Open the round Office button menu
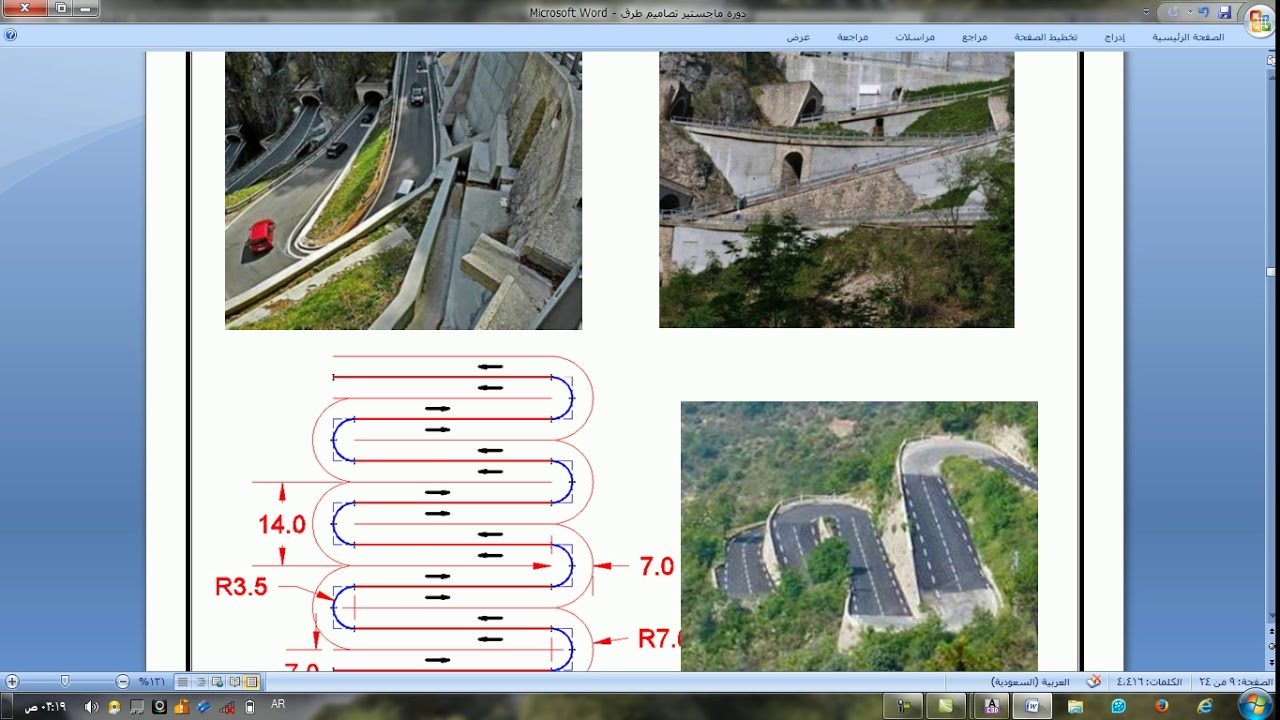 1259,20
